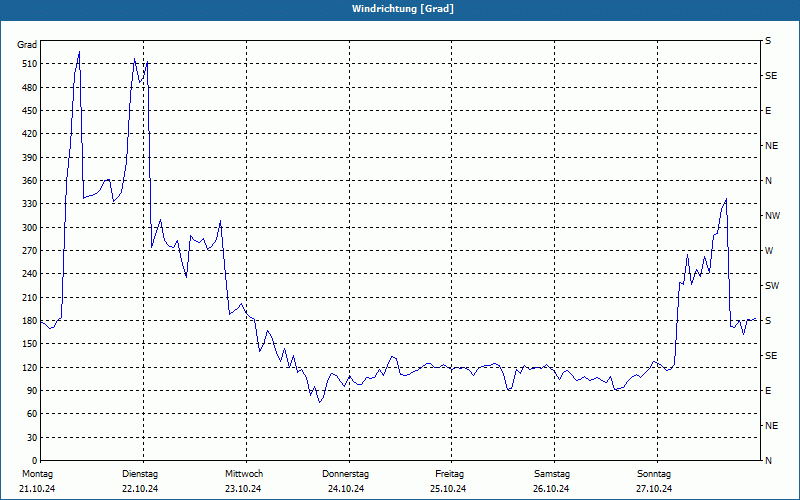Select the 30 axis label
800x500 pixels.
pos(32,437)
